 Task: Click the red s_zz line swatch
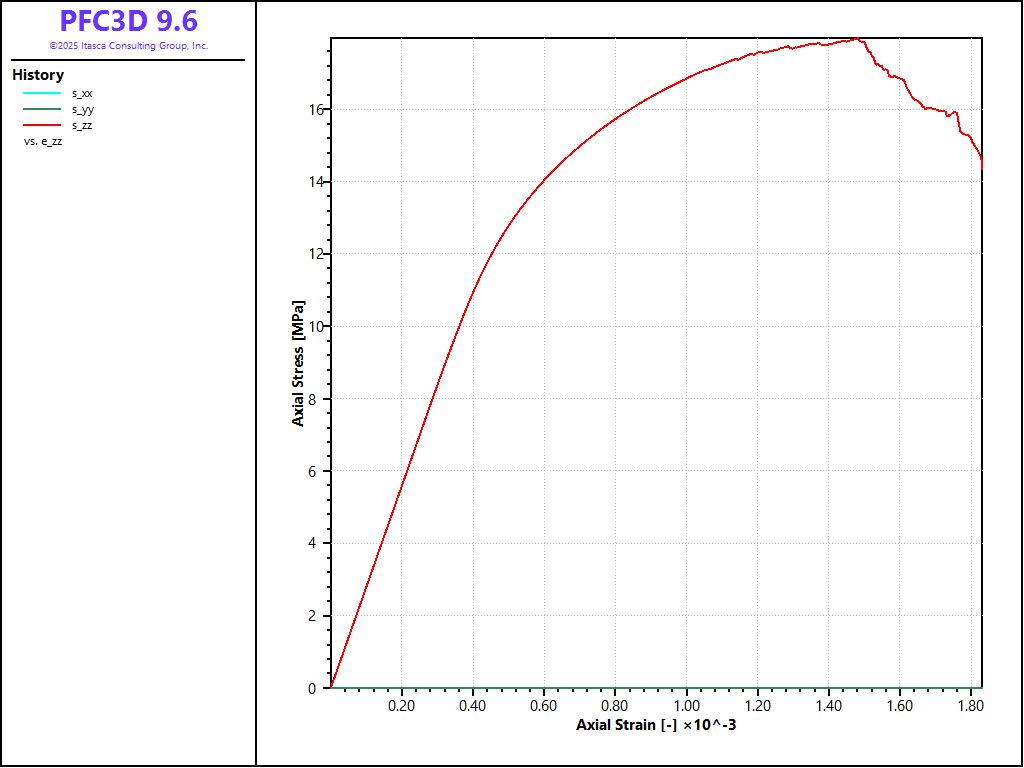point(42,125)
